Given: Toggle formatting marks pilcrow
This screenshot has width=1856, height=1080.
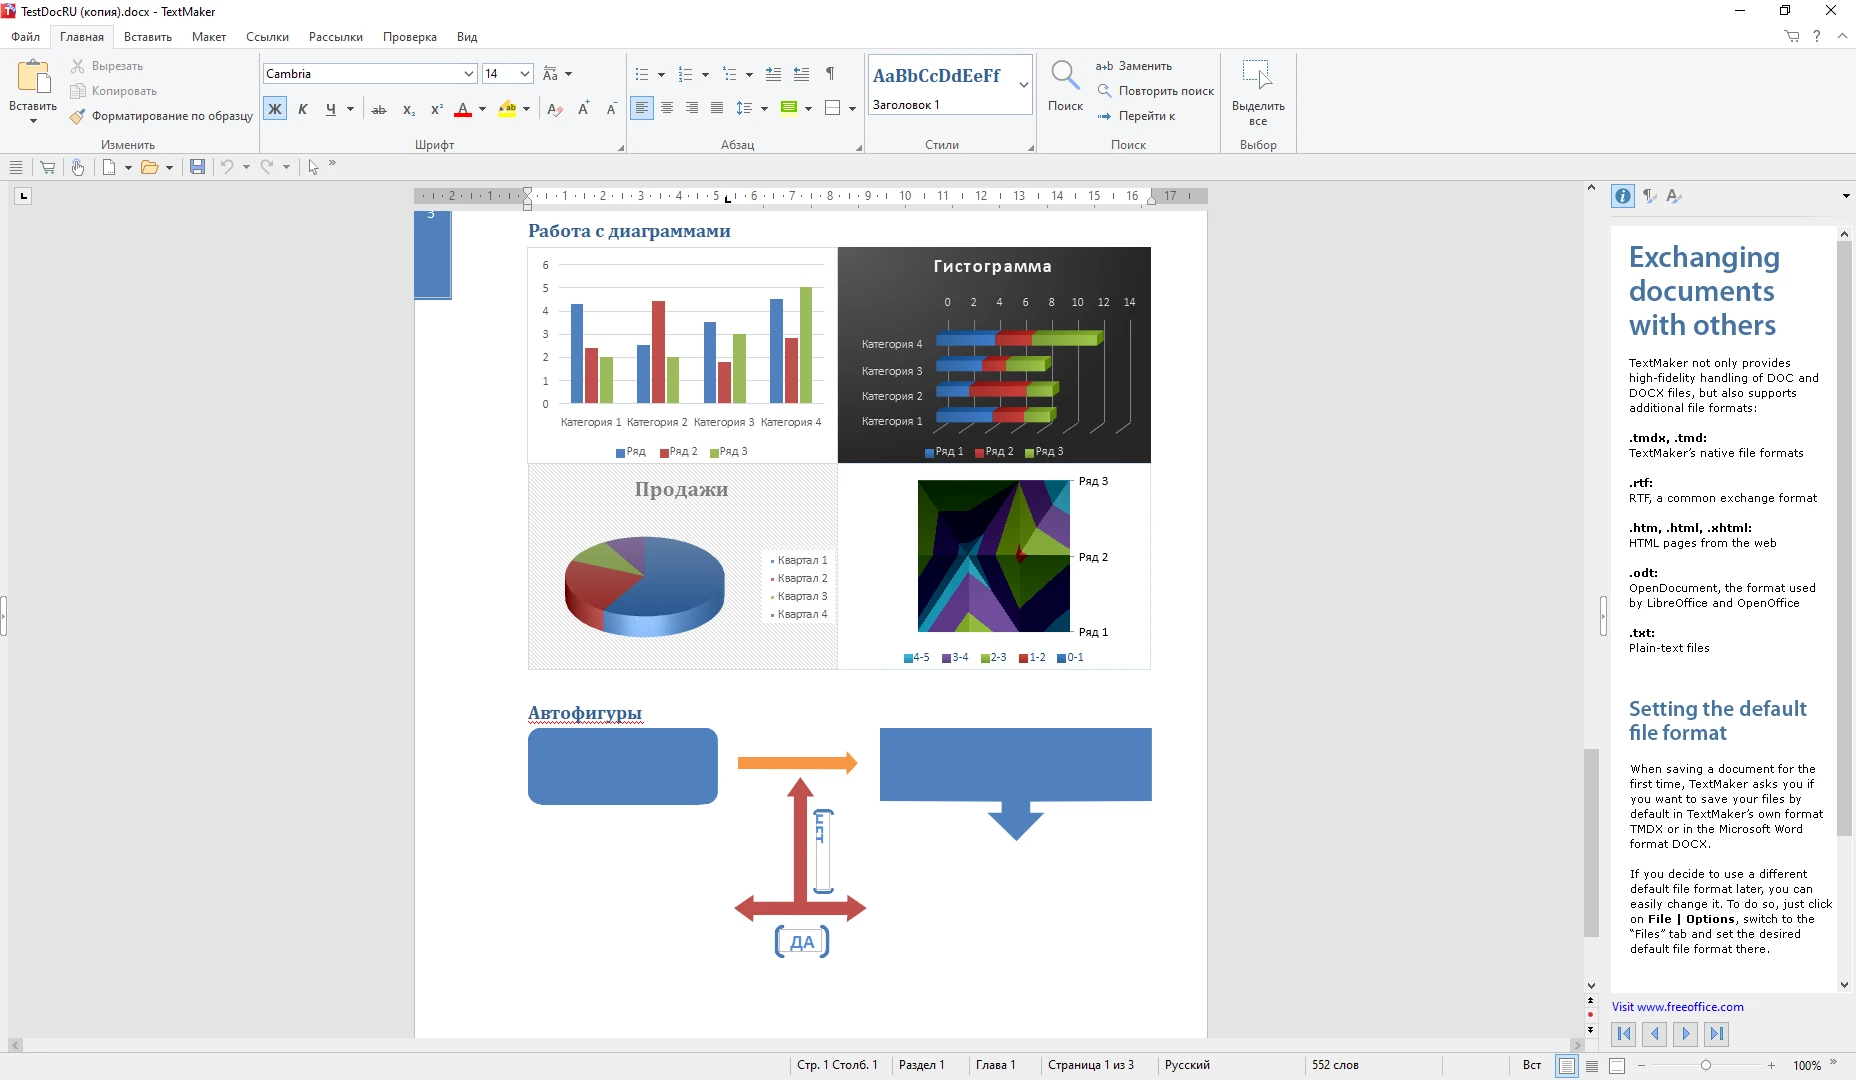Looking at the screenshot, I should click(x=830, y=74).
